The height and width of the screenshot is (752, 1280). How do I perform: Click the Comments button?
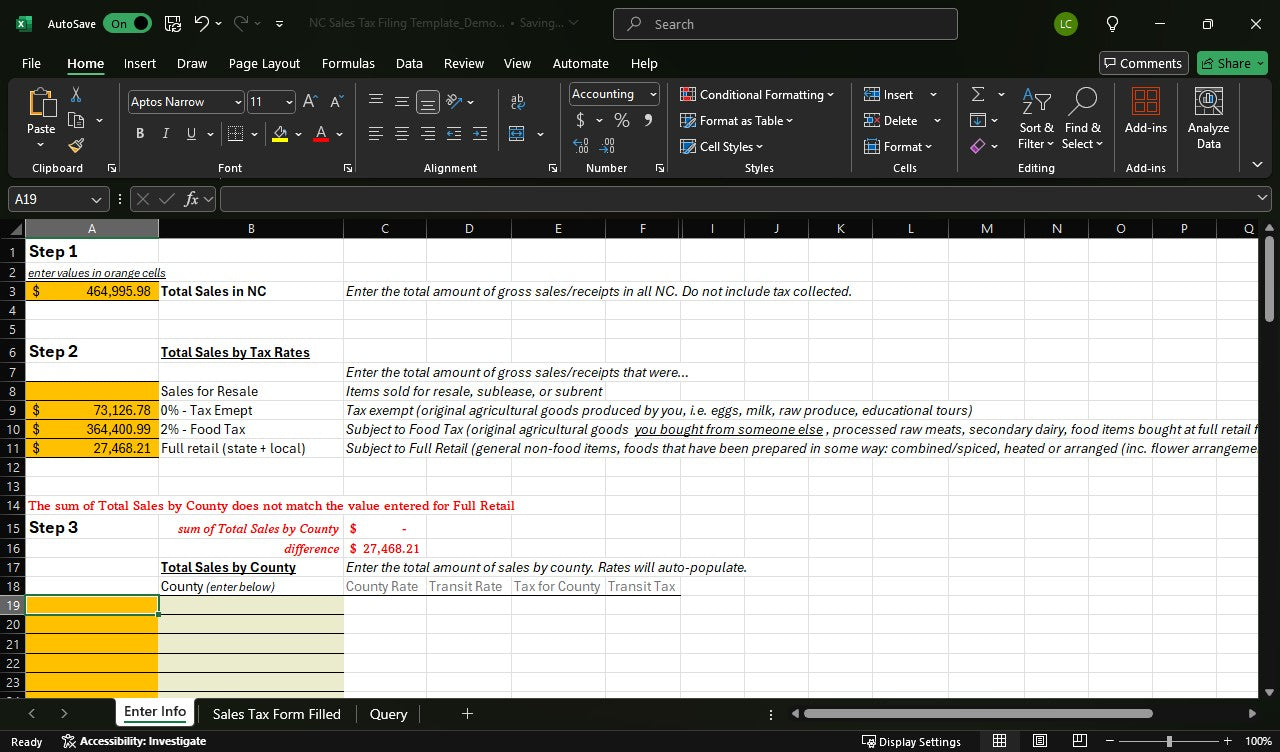click(x=1143, y=63)
